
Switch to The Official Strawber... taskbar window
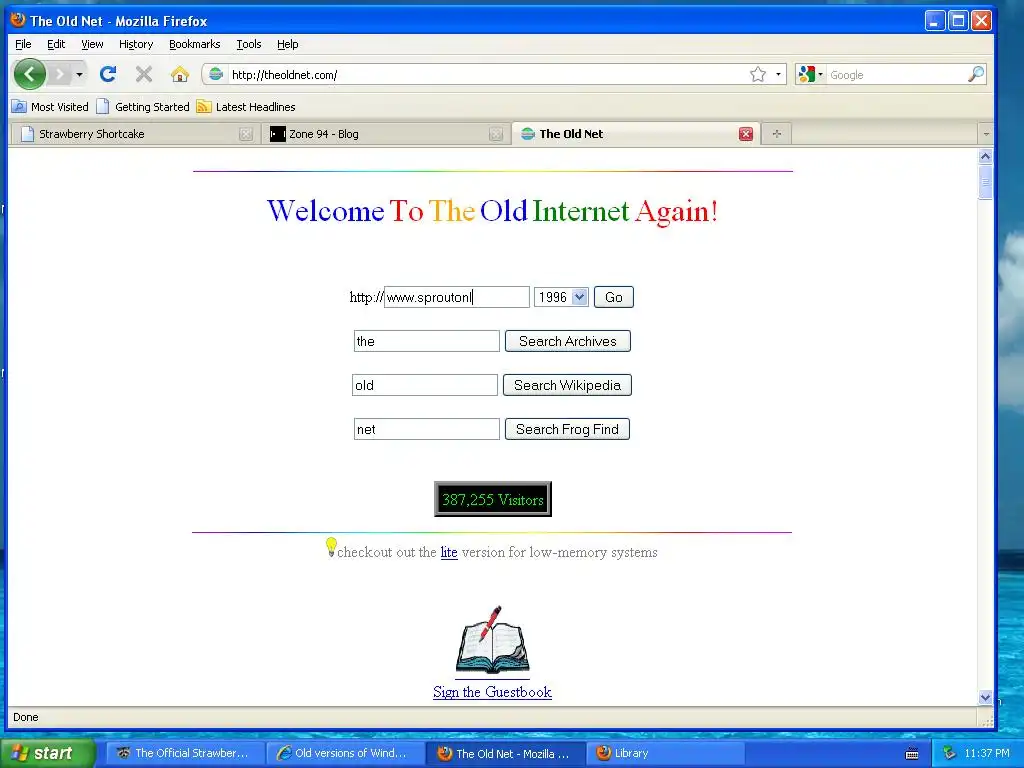pyautogui.click(x=185, y=753)
